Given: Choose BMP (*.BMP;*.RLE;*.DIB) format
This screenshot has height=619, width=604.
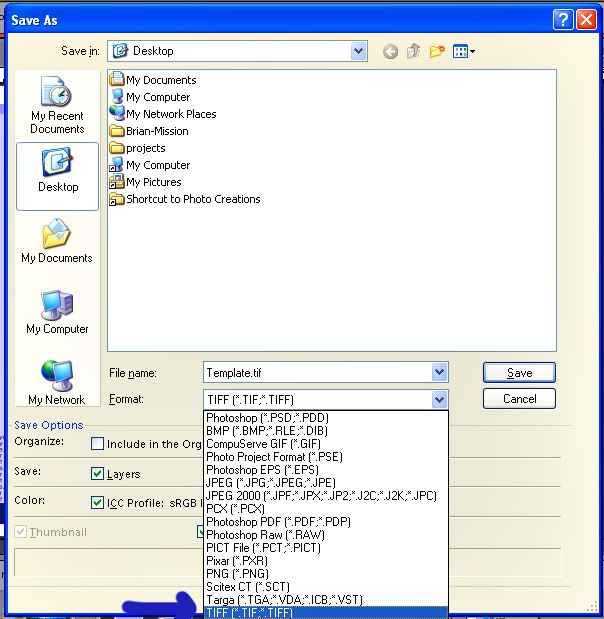Looking at the screenshot, I should (326, 430).
